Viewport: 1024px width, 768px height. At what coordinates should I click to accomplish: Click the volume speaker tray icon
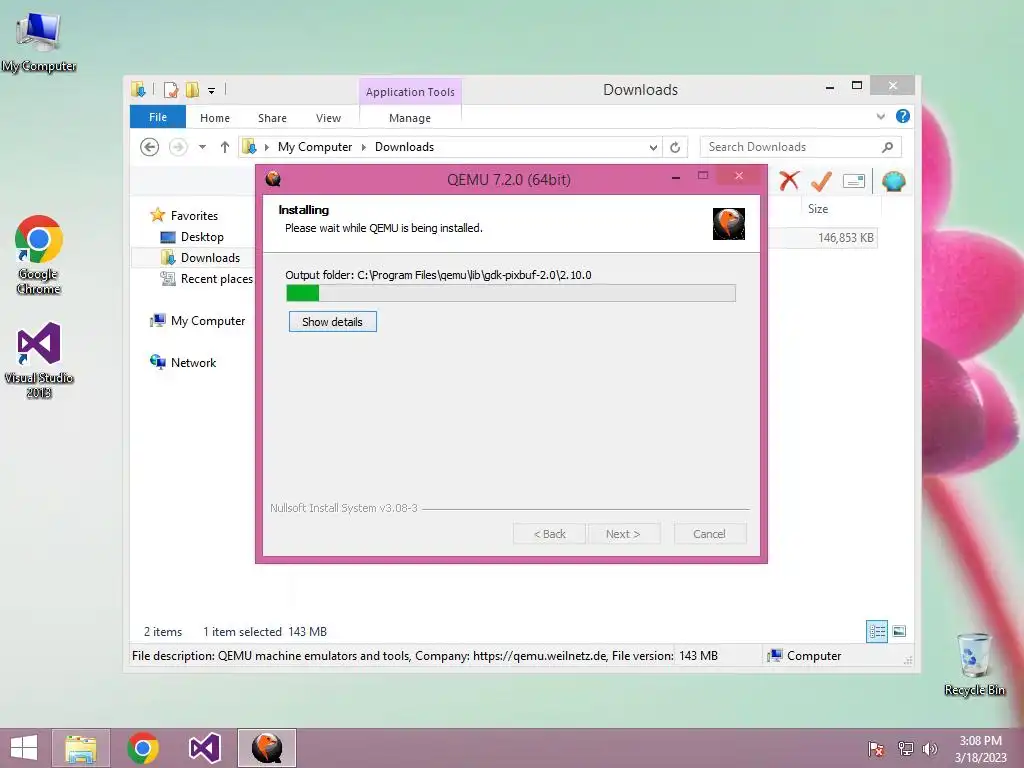pyautogui.click(x=930, y=748)
